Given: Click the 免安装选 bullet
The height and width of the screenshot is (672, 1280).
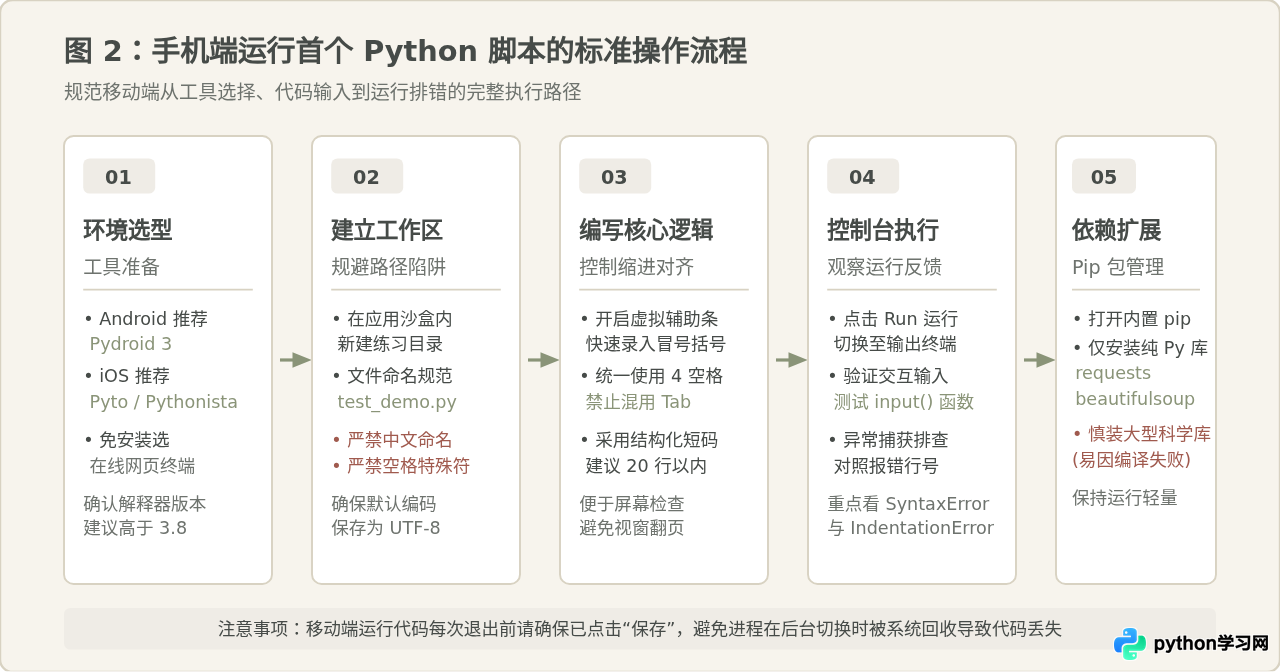Looking at the screenshot, I should click(127, 440).
